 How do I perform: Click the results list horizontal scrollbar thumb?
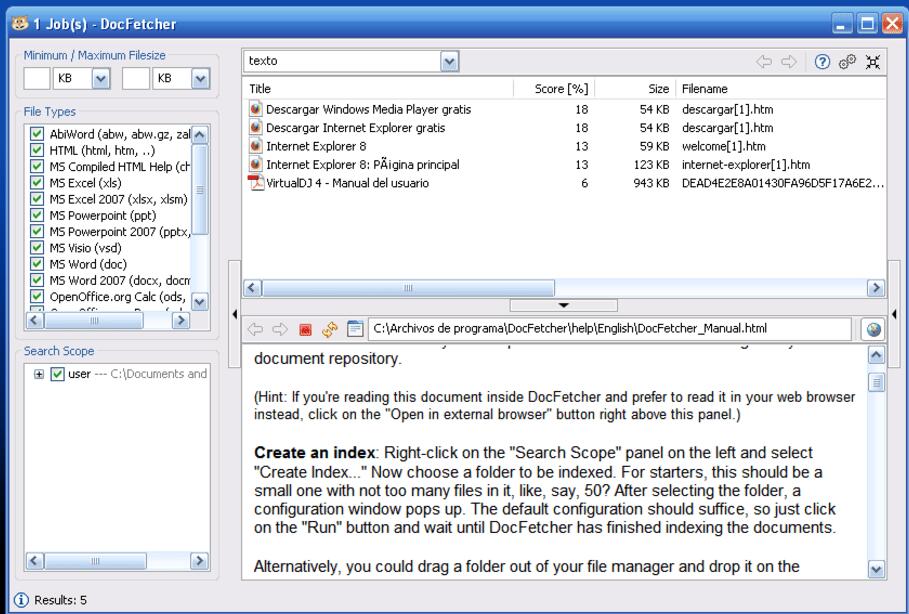click(406, 288)
